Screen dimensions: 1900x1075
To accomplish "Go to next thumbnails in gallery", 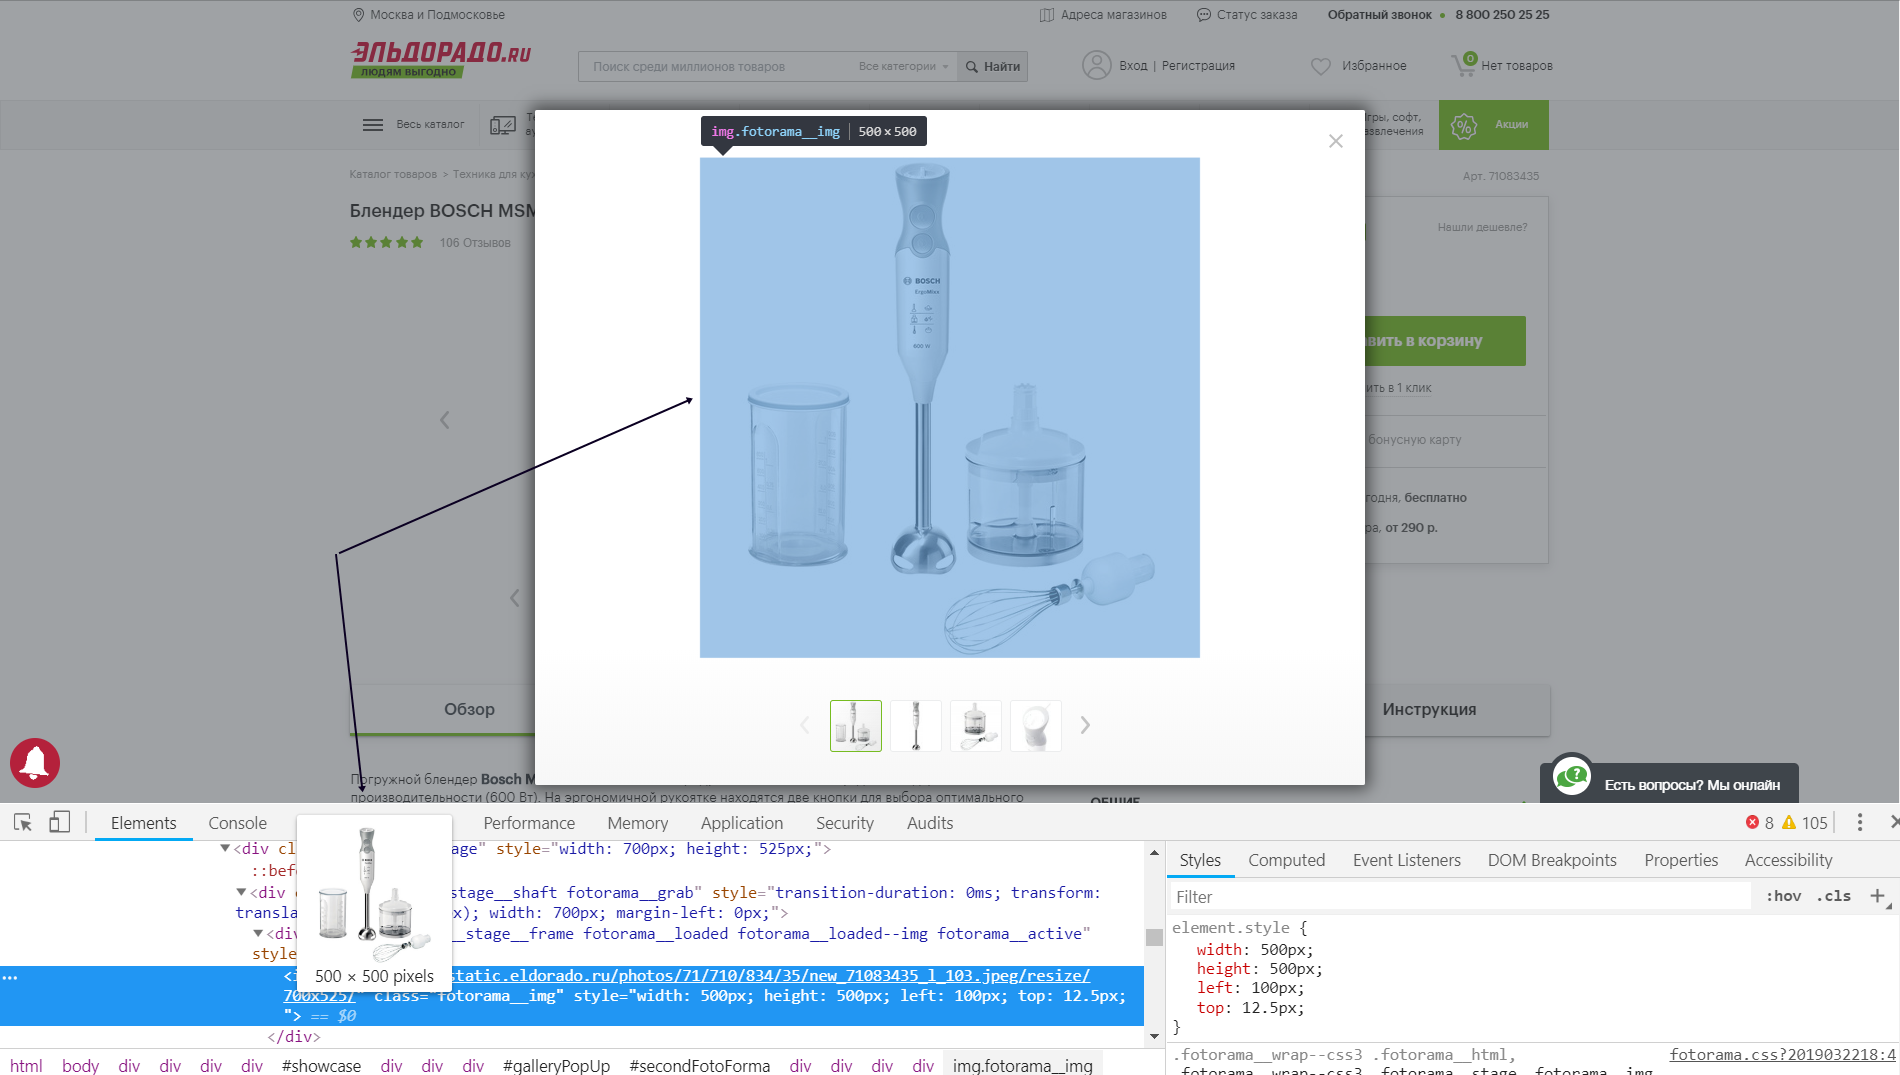I will pyautogui.click(x=1085, y=725).
